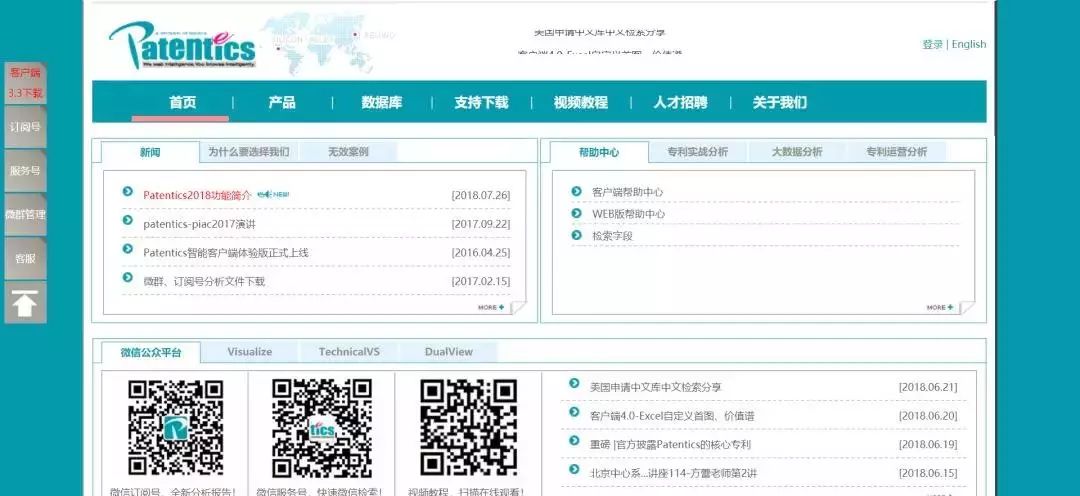
Task: Open the 微群管理 sidebar button
Action: (x=25, y=214)
